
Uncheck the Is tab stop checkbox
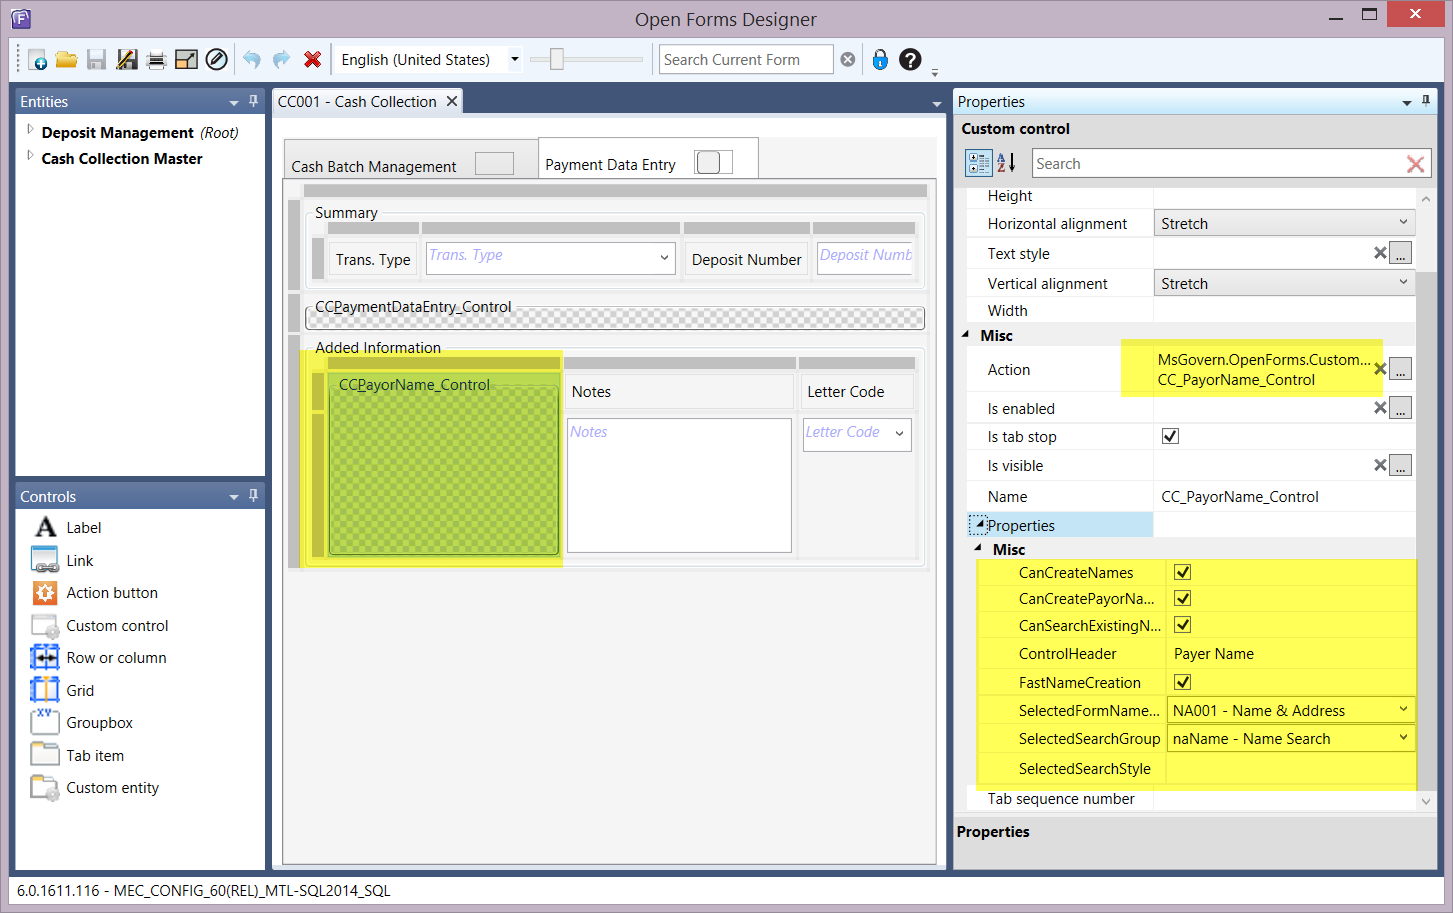tap(1170, 436)
